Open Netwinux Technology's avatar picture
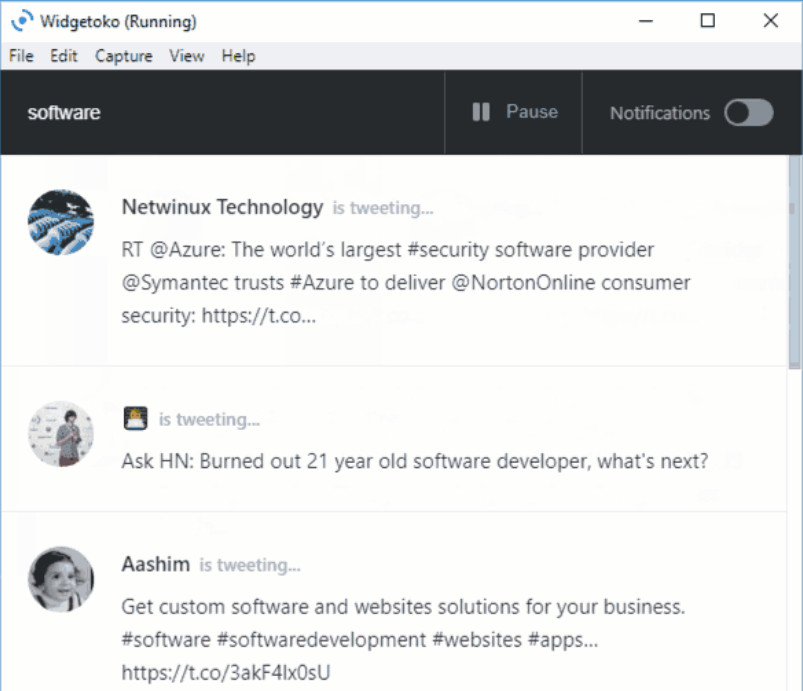 click(x=61, y=222)
